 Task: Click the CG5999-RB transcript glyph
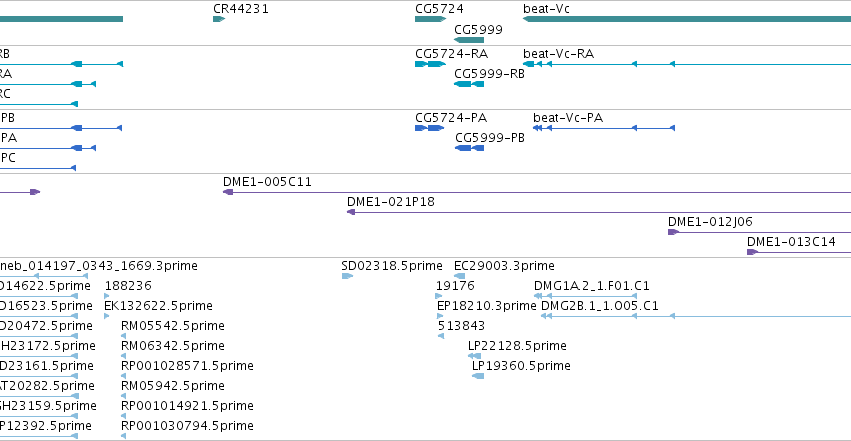pyautogui.click(x=468, y=84)
